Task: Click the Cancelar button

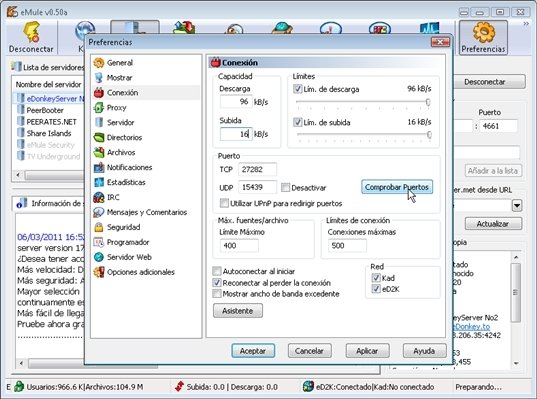Action: coord(309,351)
